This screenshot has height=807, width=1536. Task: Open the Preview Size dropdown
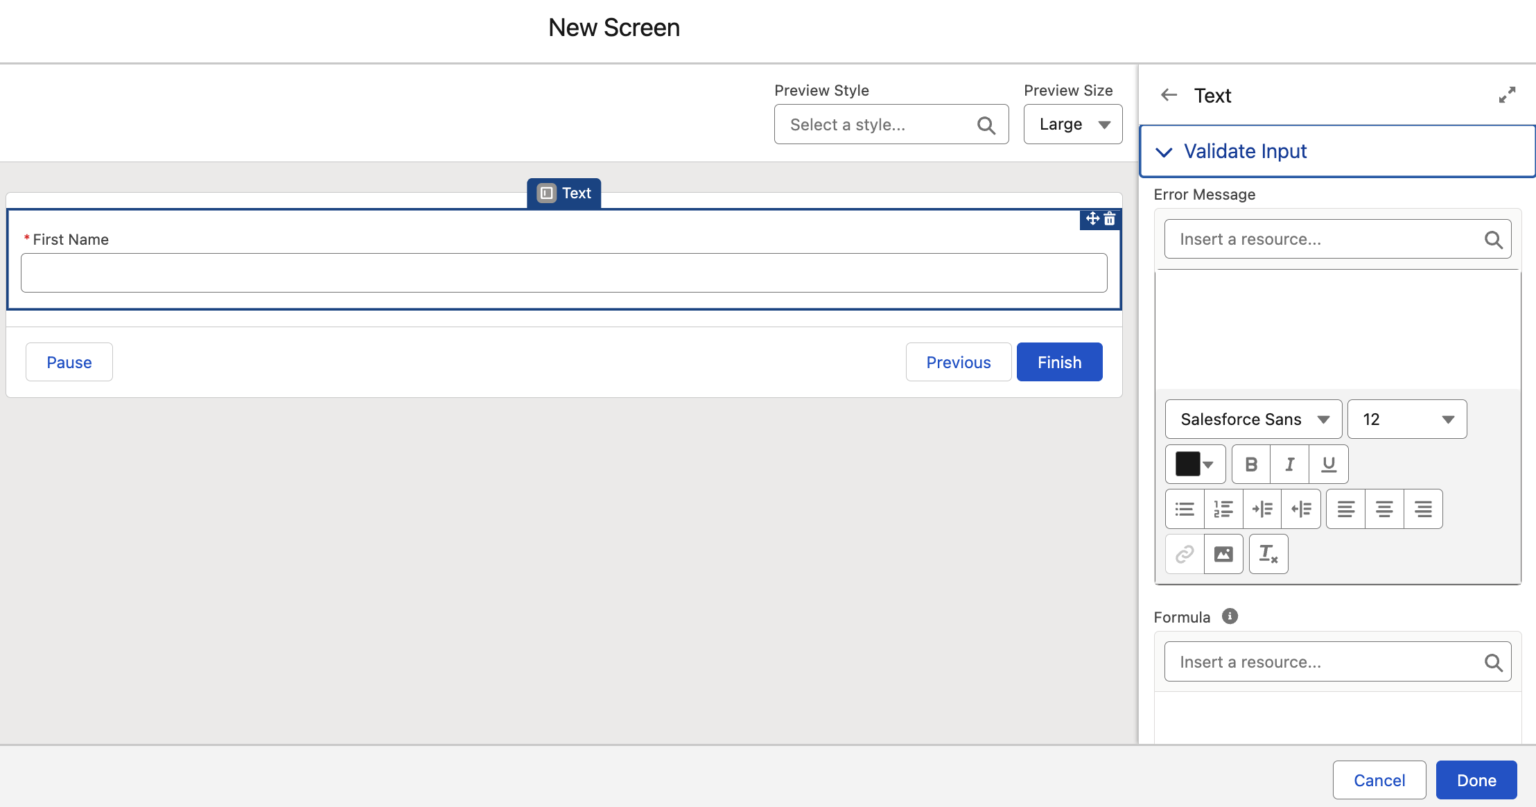point(1072,124)
